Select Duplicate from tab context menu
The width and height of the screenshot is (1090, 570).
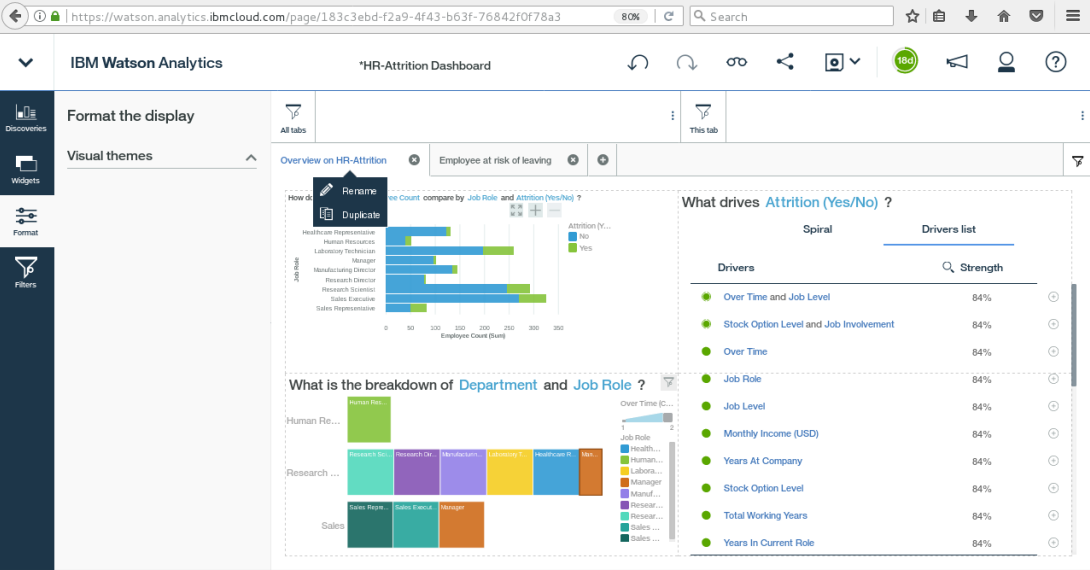click(x=350, y=215)
